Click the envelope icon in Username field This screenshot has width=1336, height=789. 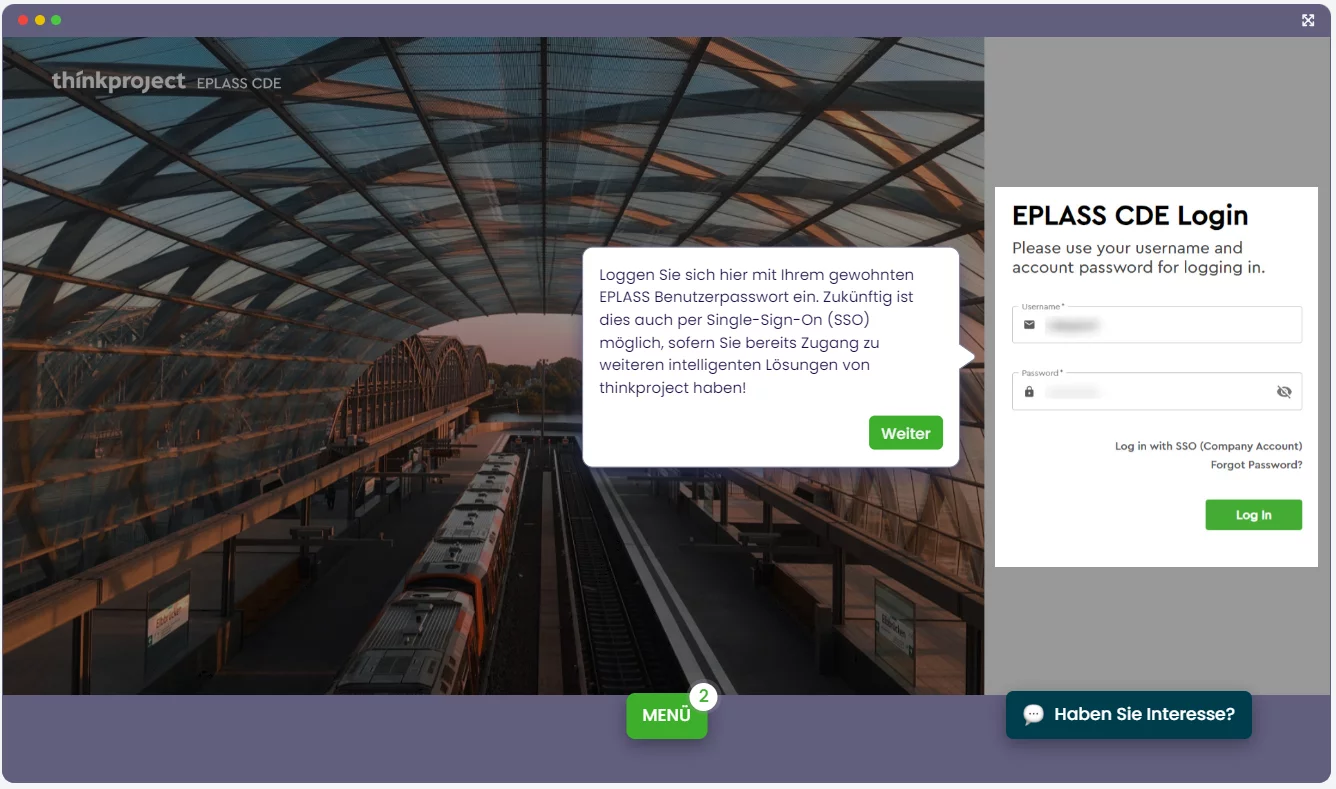click(1029, 325)
